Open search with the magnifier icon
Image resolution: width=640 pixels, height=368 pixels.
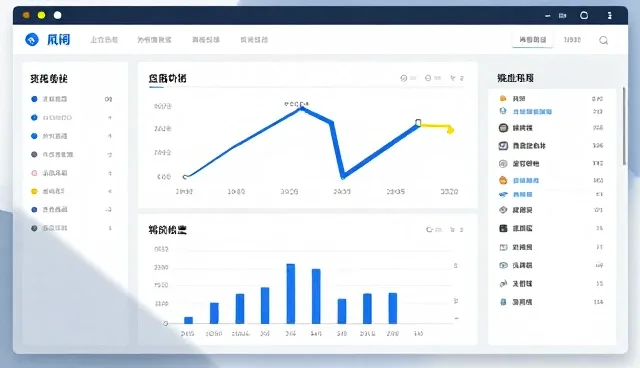click(604, 40)
